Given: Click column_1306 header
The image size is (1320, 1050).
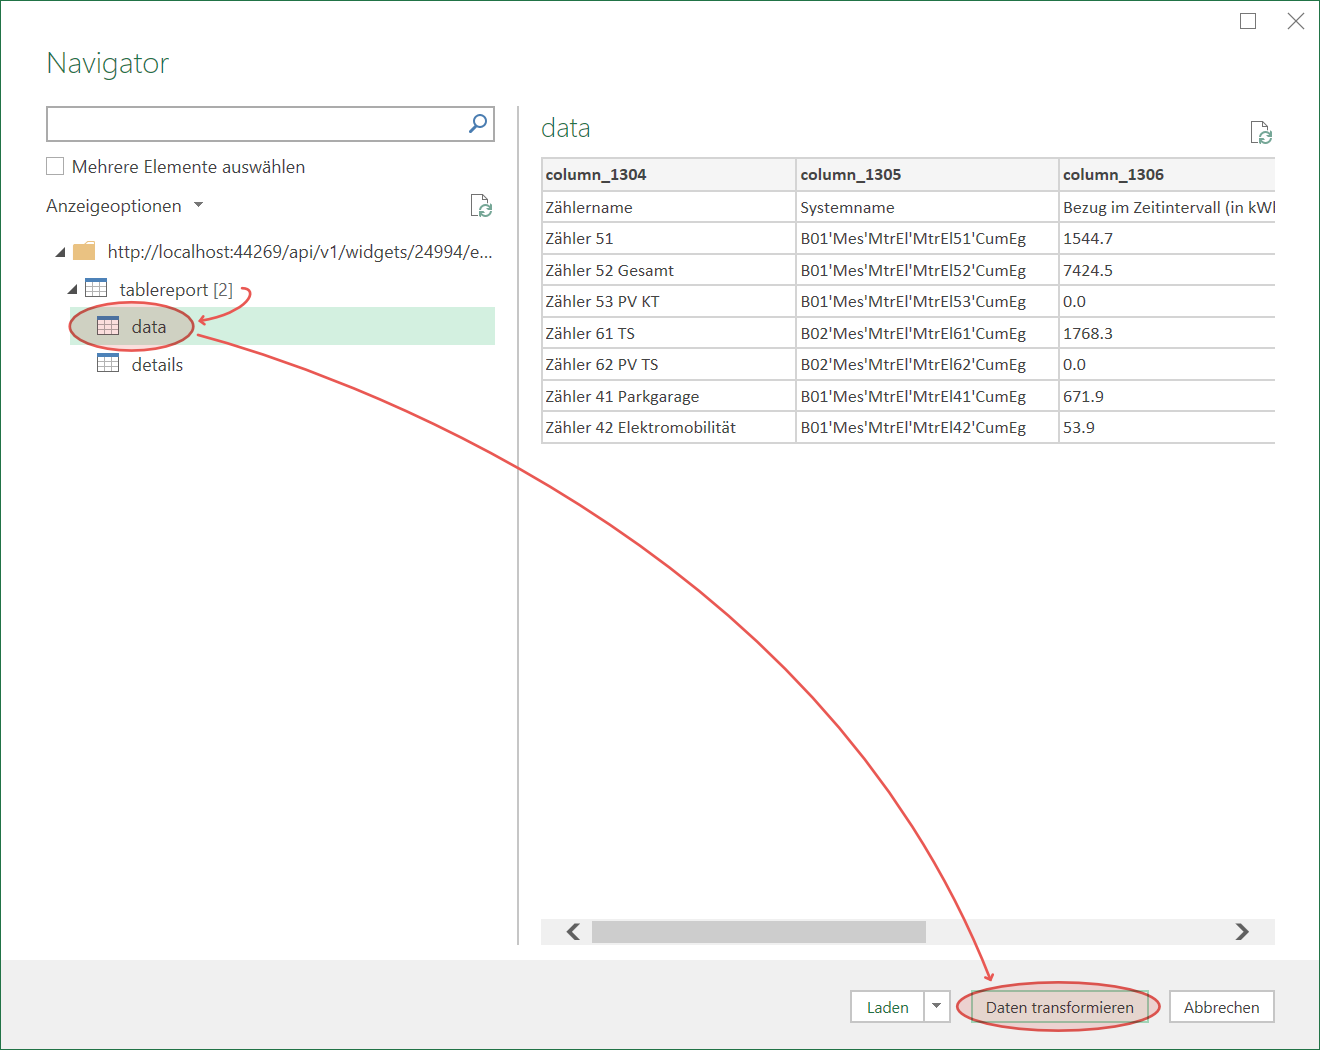Looking at the screenshot, I should pos(1167,174).
